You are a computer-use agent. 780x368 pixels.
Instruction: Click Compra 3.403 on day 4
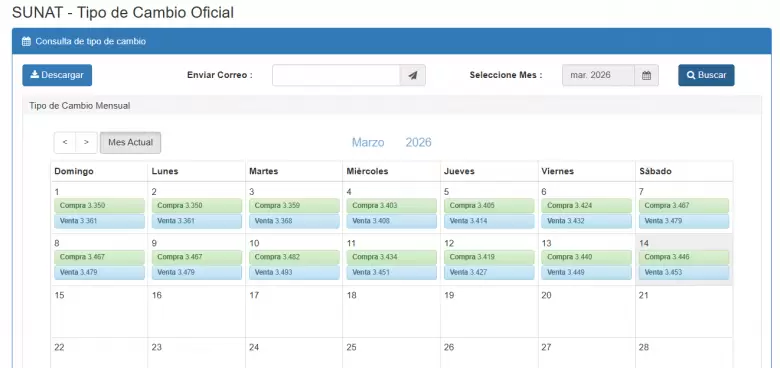click(x=392, y=206)
